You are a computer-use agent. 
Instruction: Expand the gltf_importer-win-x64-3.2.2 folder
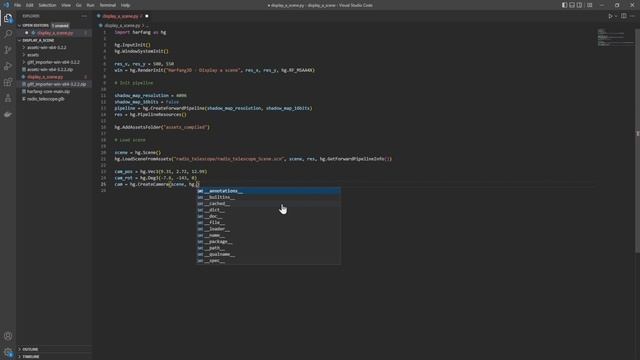pyautogui.click(x=53, y=62)
